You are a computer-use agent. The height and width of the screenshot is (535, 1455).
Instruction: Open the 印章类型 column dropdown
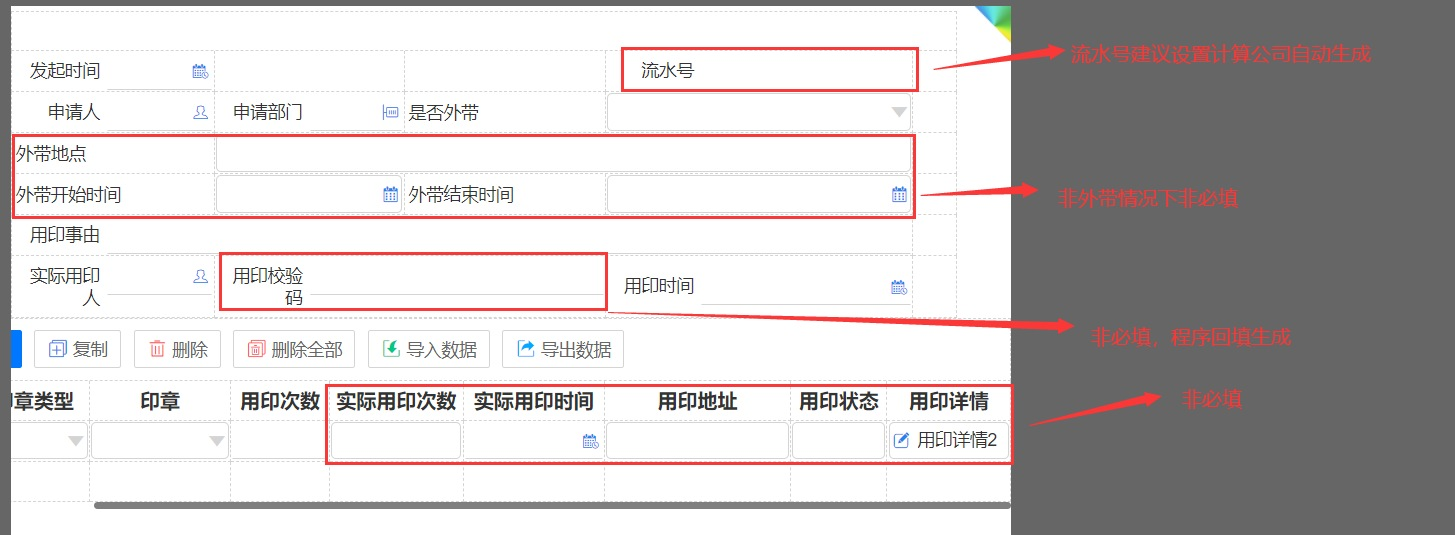point(76,441)
